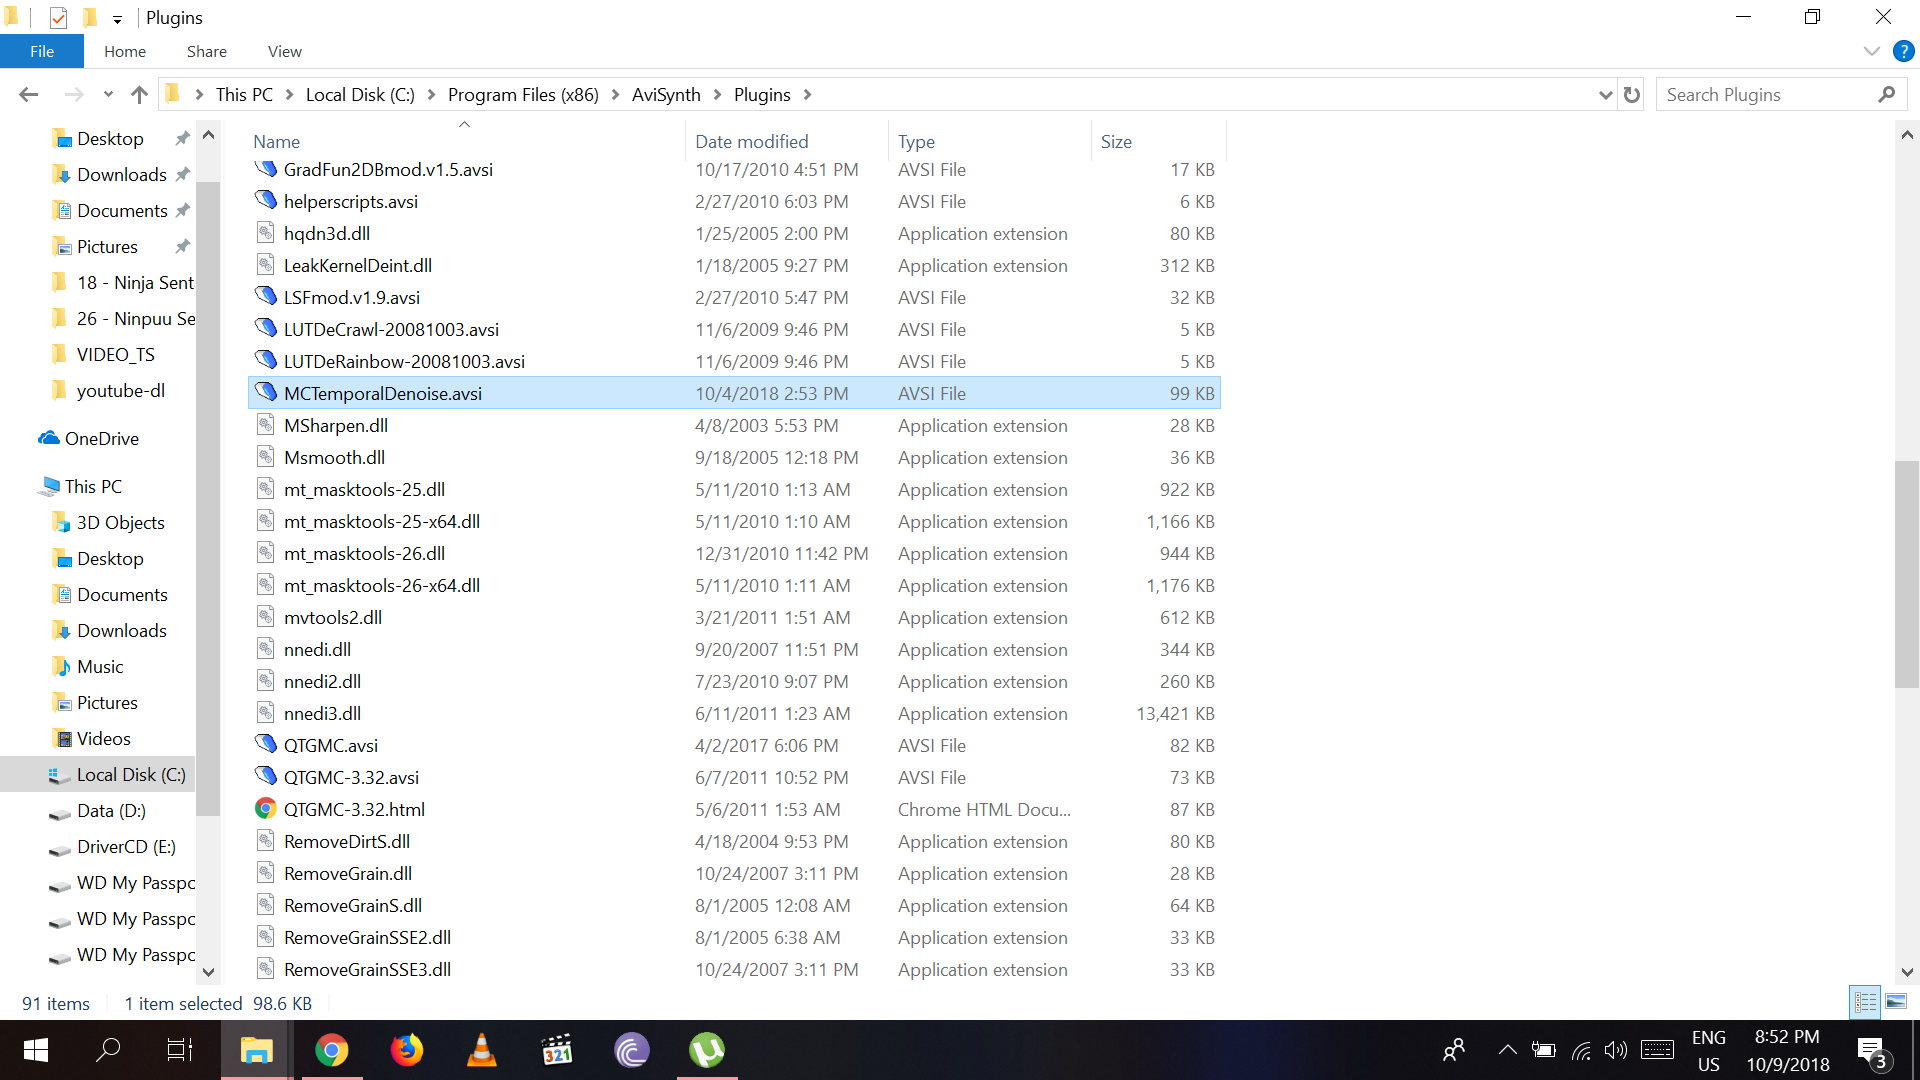The height and width of the screenshot is (1080, 1920).
Task: Open VLC media player from taskbar
Action: (x=481, y=1050)
